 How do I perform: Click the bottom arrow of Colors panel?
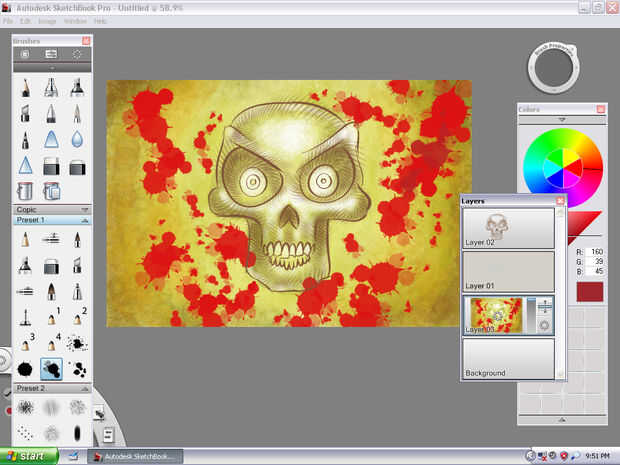(562, 420)
